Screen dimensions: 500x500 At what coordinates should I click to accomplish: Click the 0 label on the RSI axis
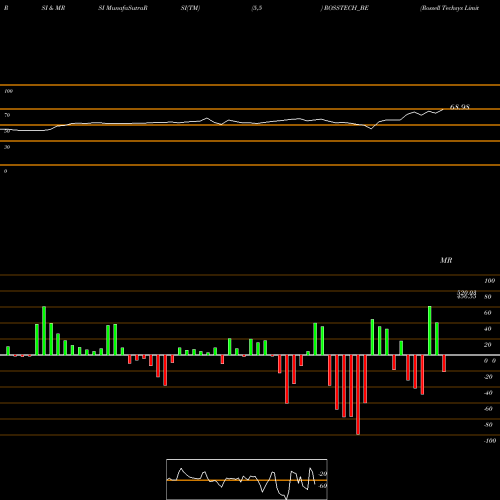(5, 171)
